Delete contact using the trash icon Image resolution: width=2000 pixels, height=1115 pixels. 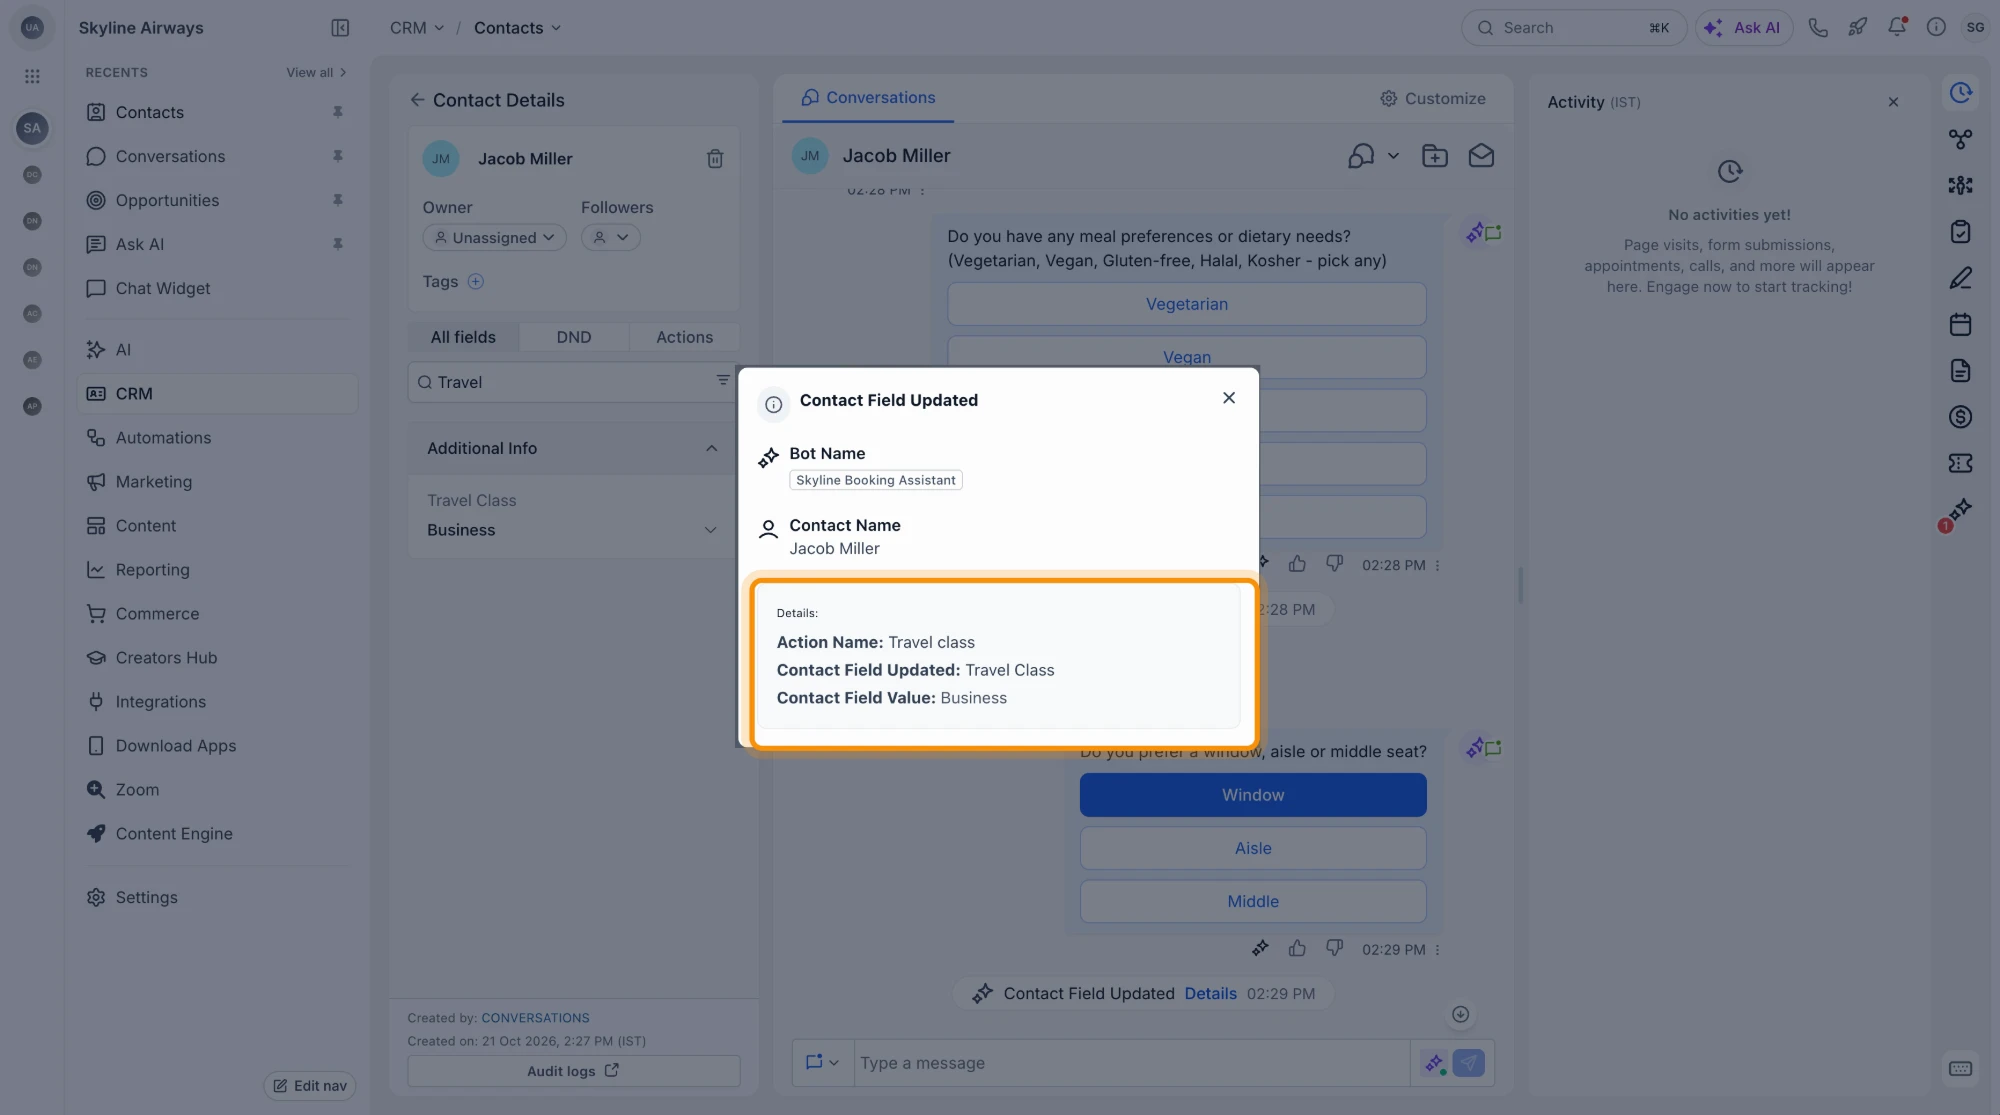point(715,159)
